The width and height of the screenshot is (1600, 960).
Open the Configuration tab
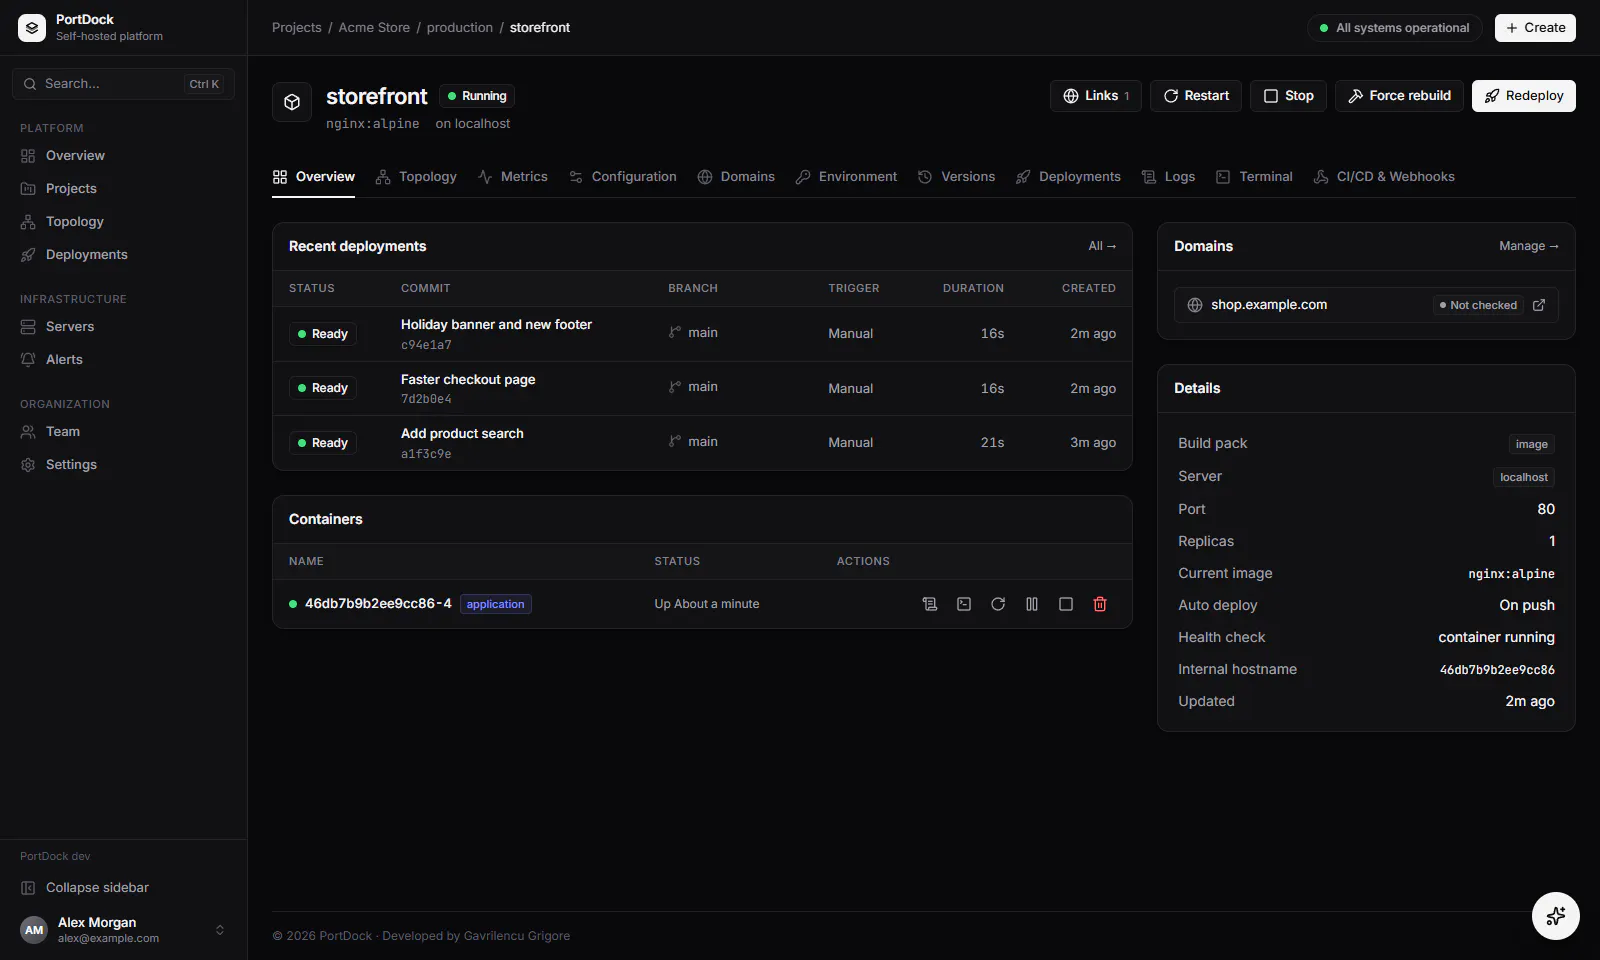622,177
